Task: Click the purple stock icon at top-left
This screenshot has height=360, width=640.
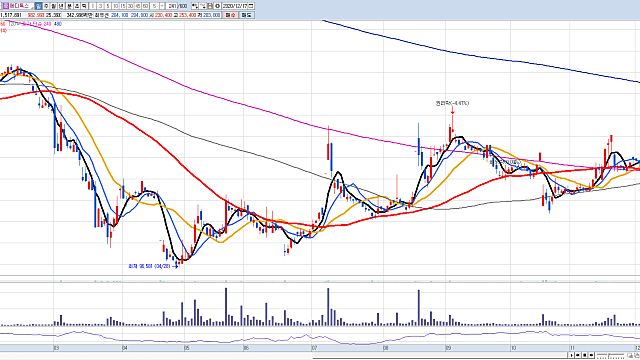Action: (6, 6)
